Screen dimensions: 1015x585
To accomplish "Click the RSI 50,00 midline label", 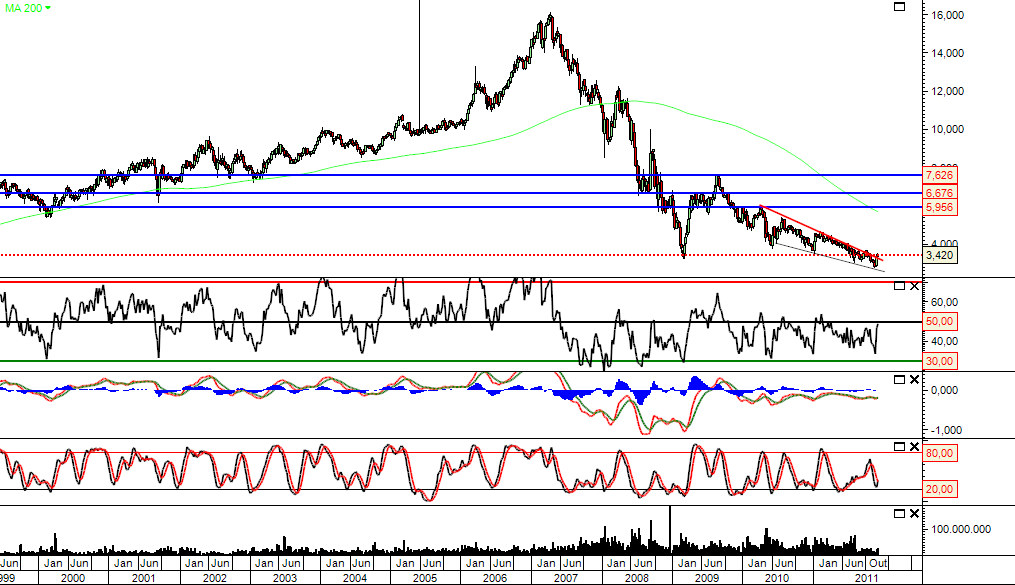I will click(939, 322).
